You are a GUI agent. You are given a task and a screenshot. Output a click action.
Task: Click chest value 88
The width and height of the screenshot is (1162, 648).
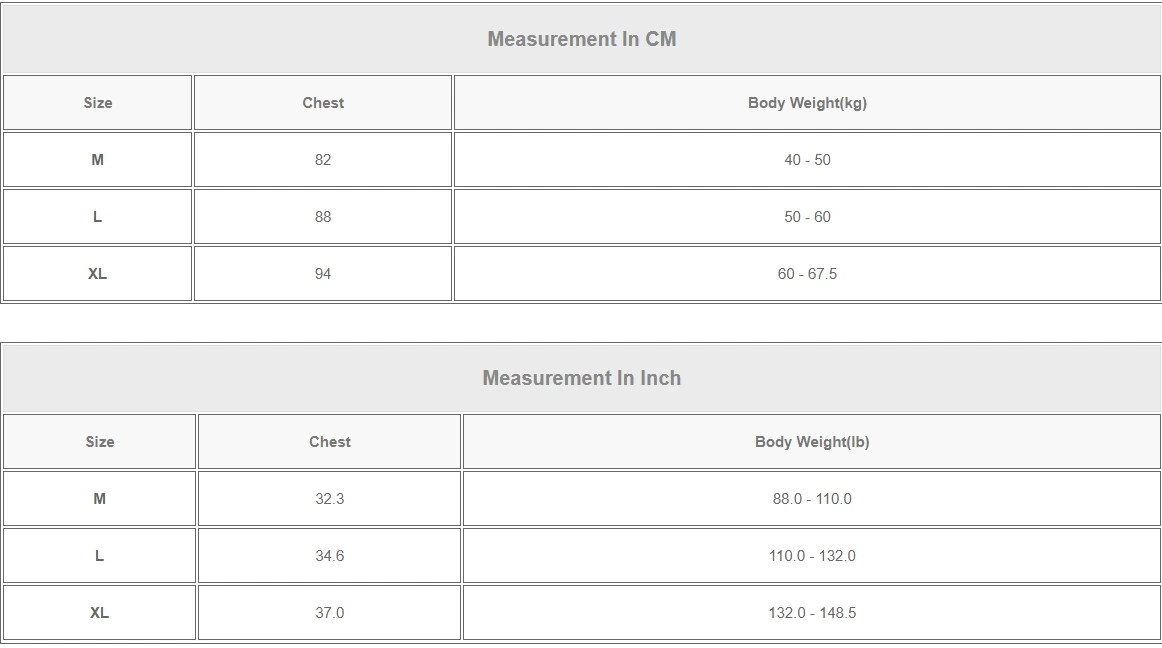(x=323, y=217)
